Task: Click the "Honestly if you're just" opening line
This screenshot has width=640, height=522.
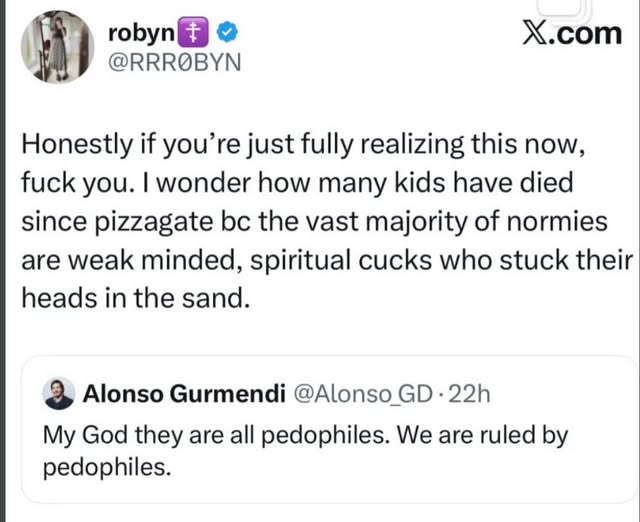Action: pos(142,145)
